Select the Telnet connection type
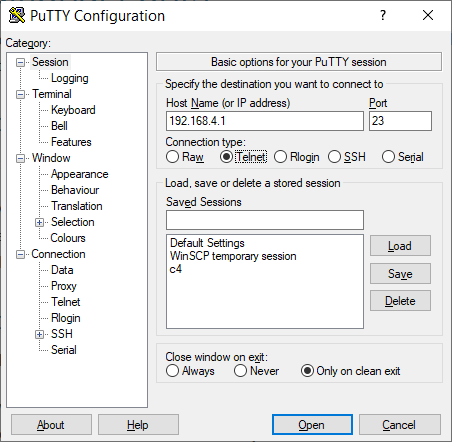This screenshot has height=442, width=452. [226, 157]
